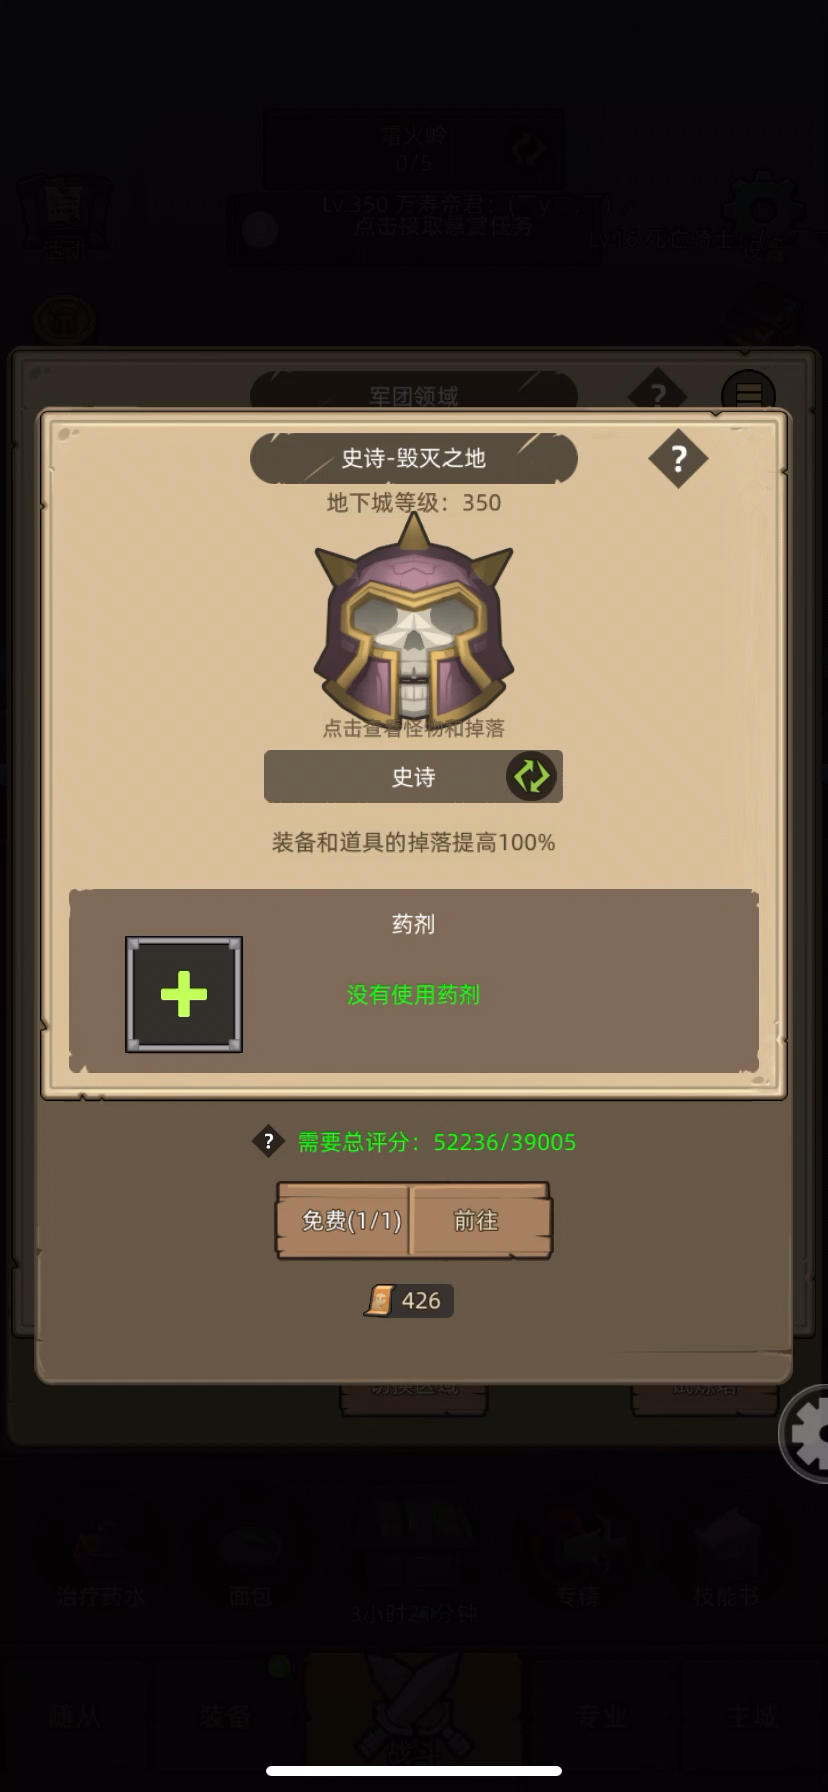Open the dimmed hamburger list icon
Image resolution: width=828 pixels, height=1792 pixels.
pyautogui.click(x=748, y=393)
